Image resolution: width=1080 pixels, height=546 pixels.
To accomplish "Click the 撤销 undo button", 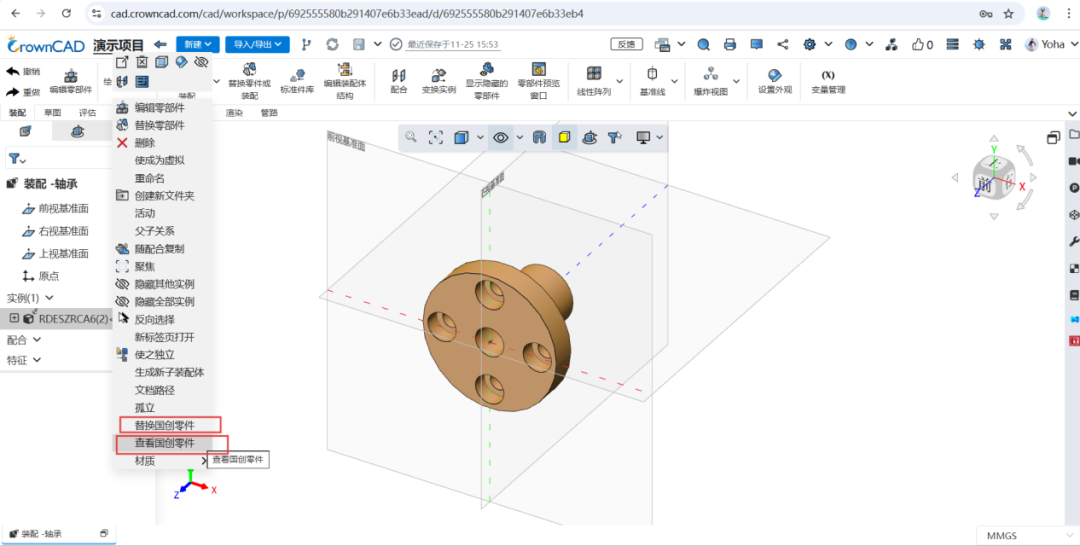I will click(24, 71).
